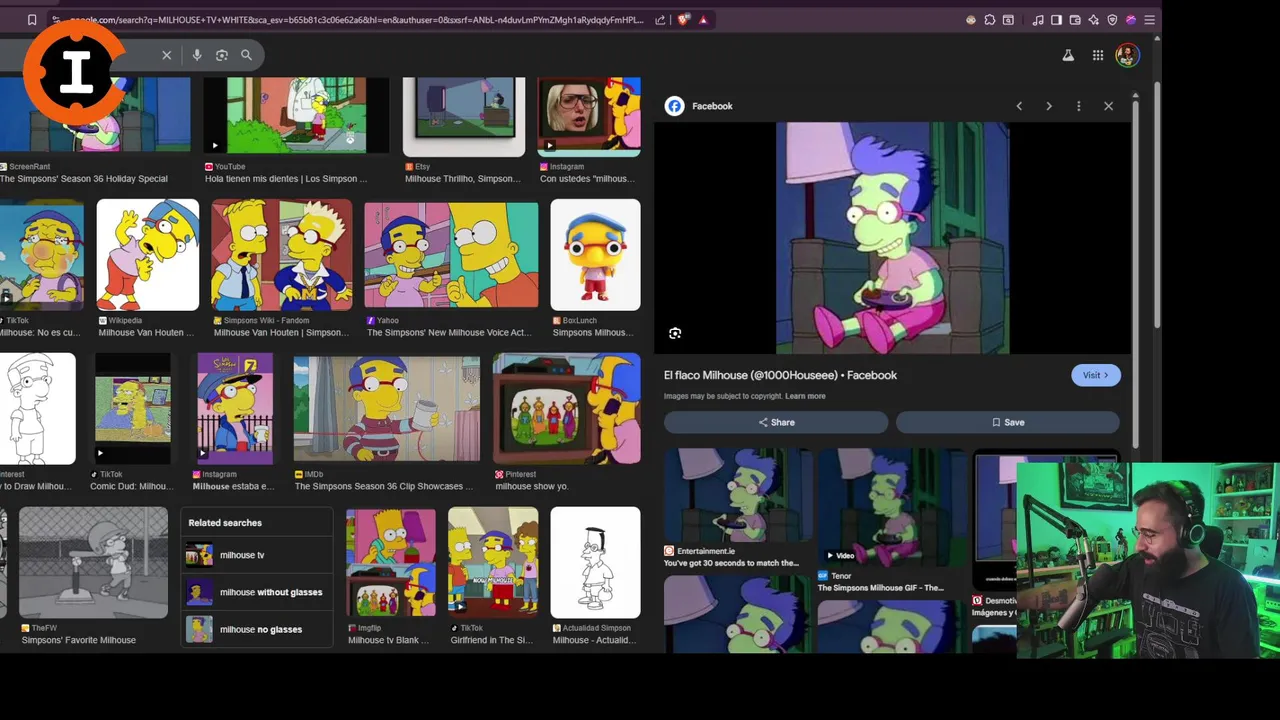Open the Simpsons Wiki Fandom Milhouse thumbnail

point(281,255)
